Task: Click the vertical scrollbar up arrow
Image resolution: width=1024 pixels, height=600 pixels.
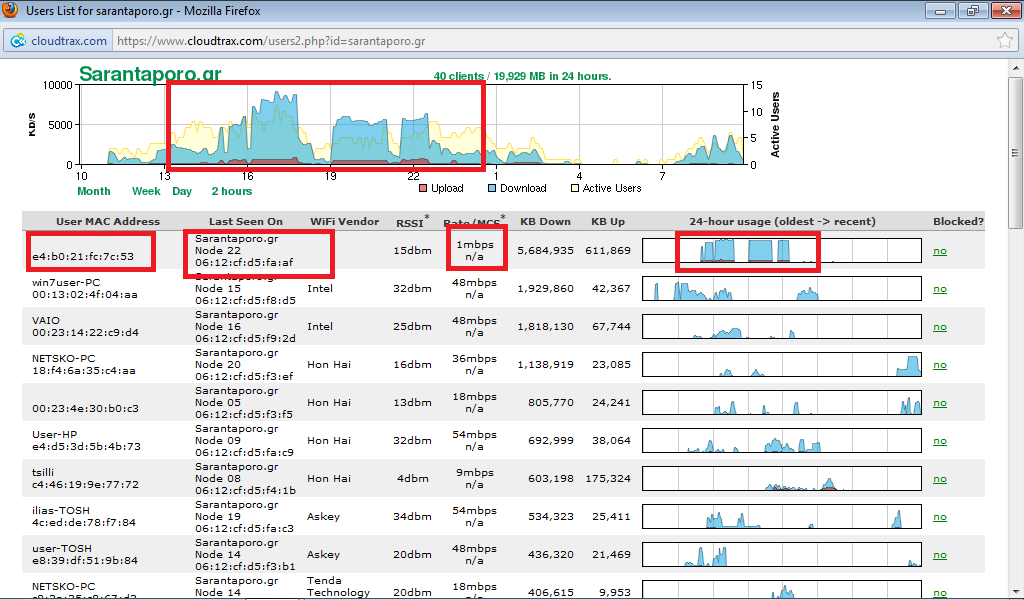Action: (x=1016, y=68)
